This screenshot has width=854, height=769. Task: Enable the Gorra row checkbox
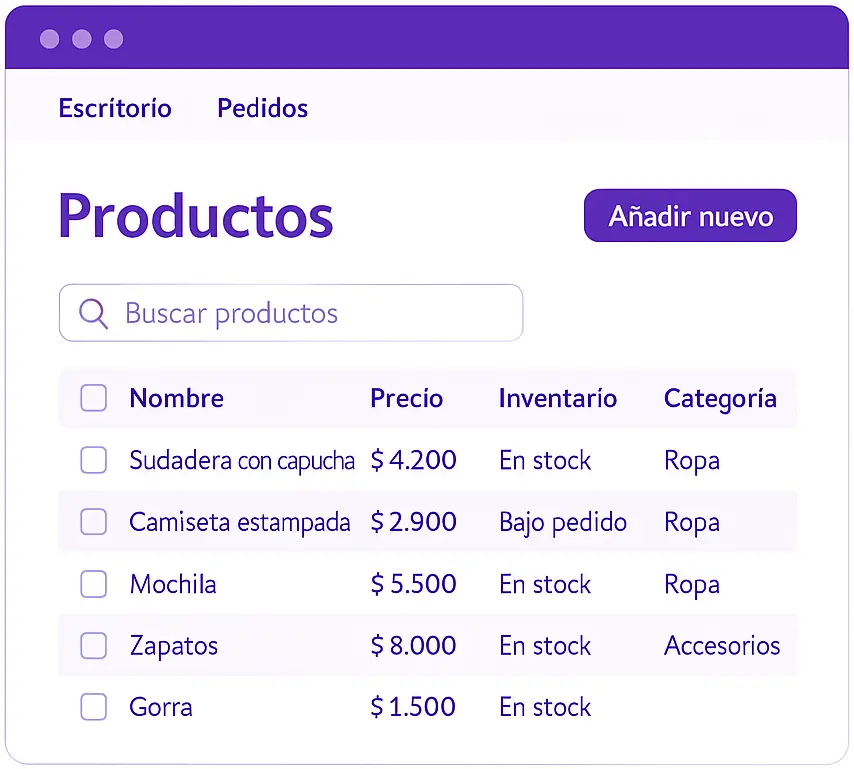(x=93, y=707)
